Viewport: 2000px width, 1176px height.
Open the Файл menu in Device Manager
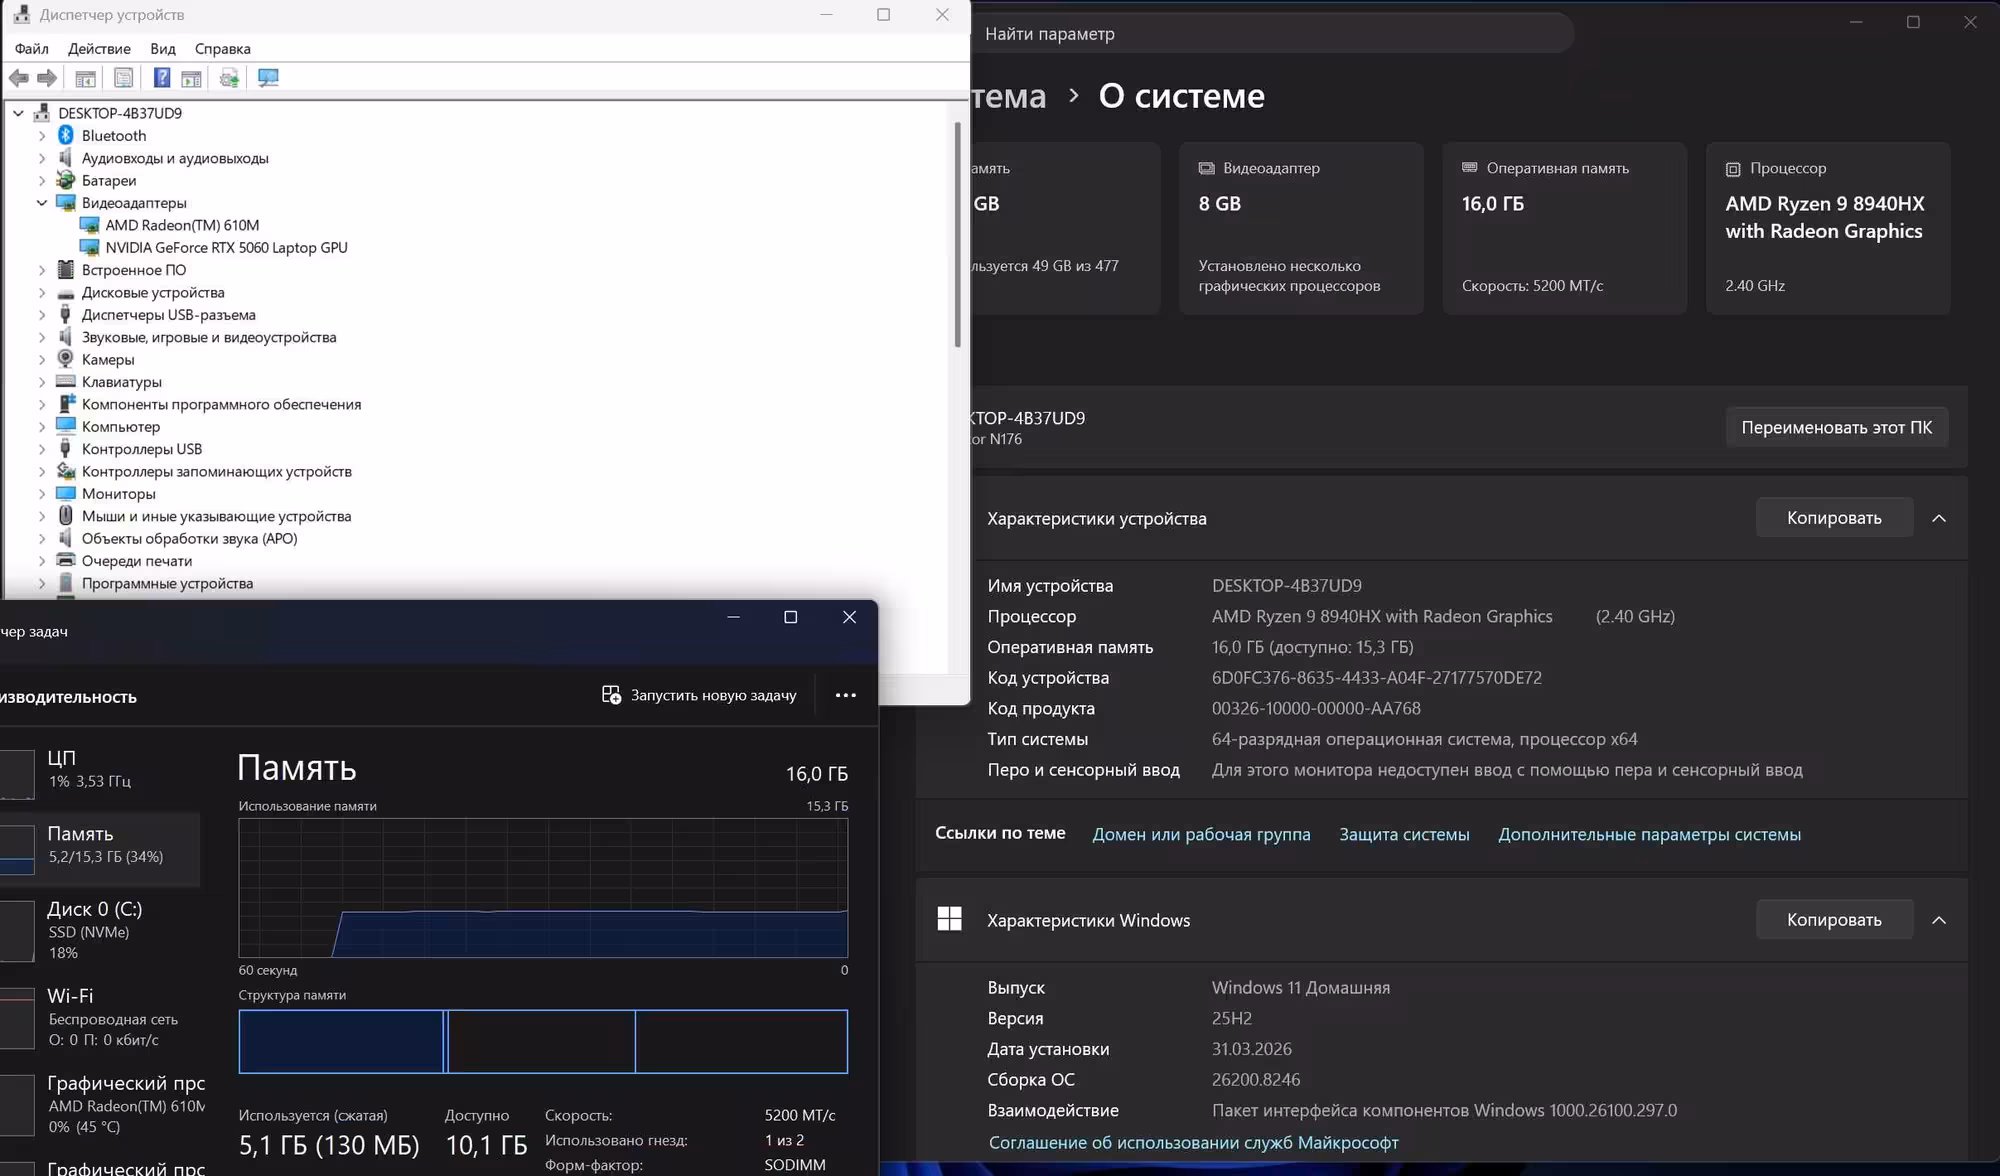[32, 48]
